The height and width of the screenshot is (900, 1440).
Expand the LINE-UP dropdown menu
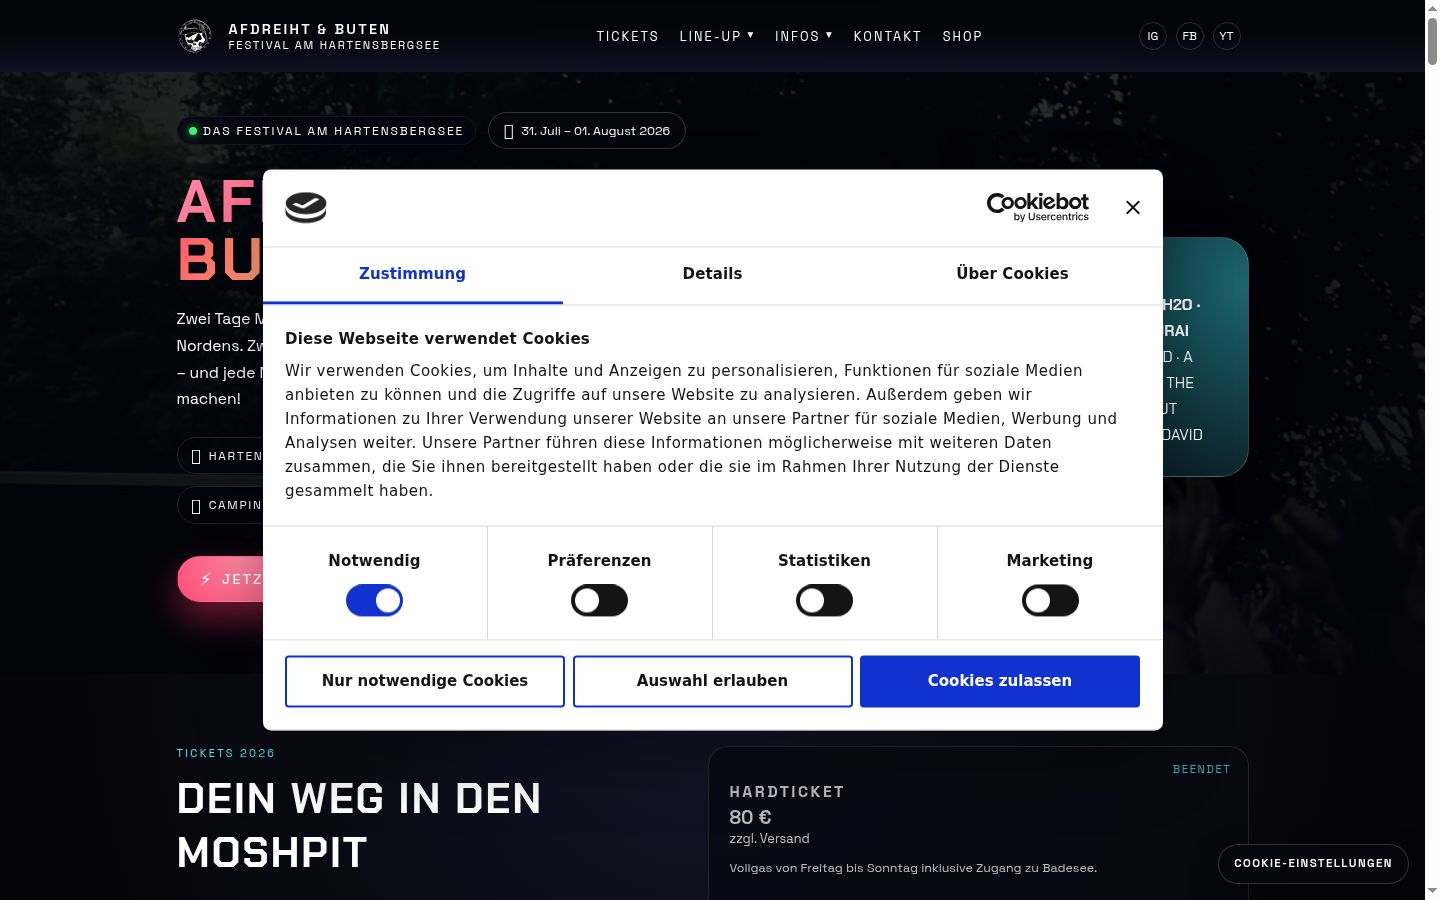click(717, 36)
